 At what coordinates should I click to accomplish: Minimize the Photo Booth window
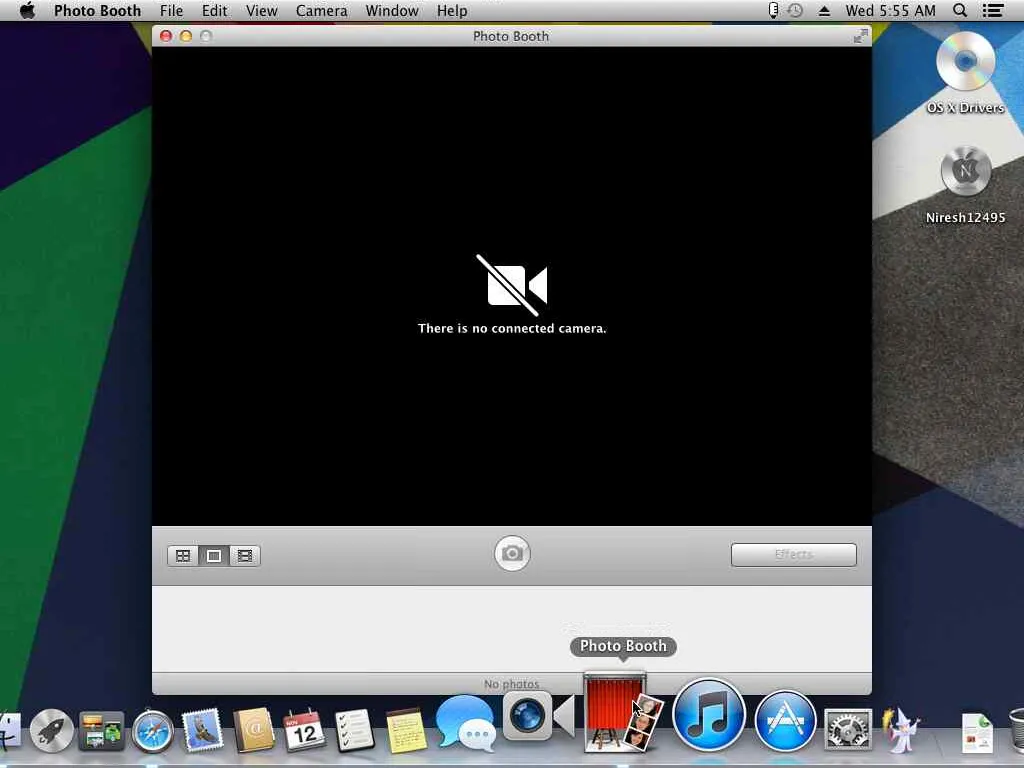(x=186, y=36)
